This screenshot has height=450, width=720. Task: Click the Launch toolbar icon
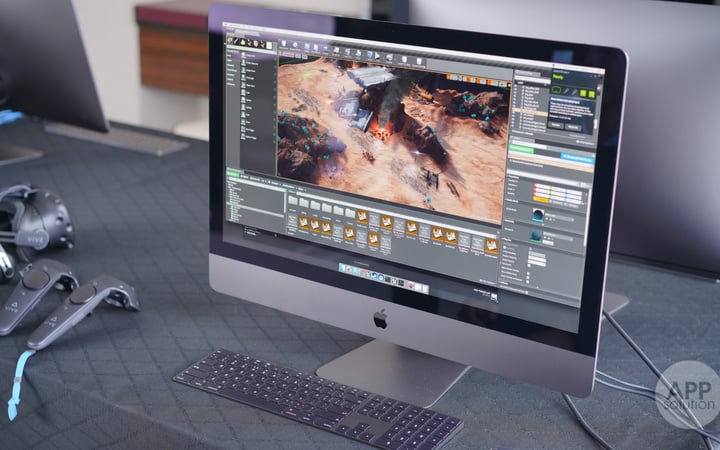[389, 58]
